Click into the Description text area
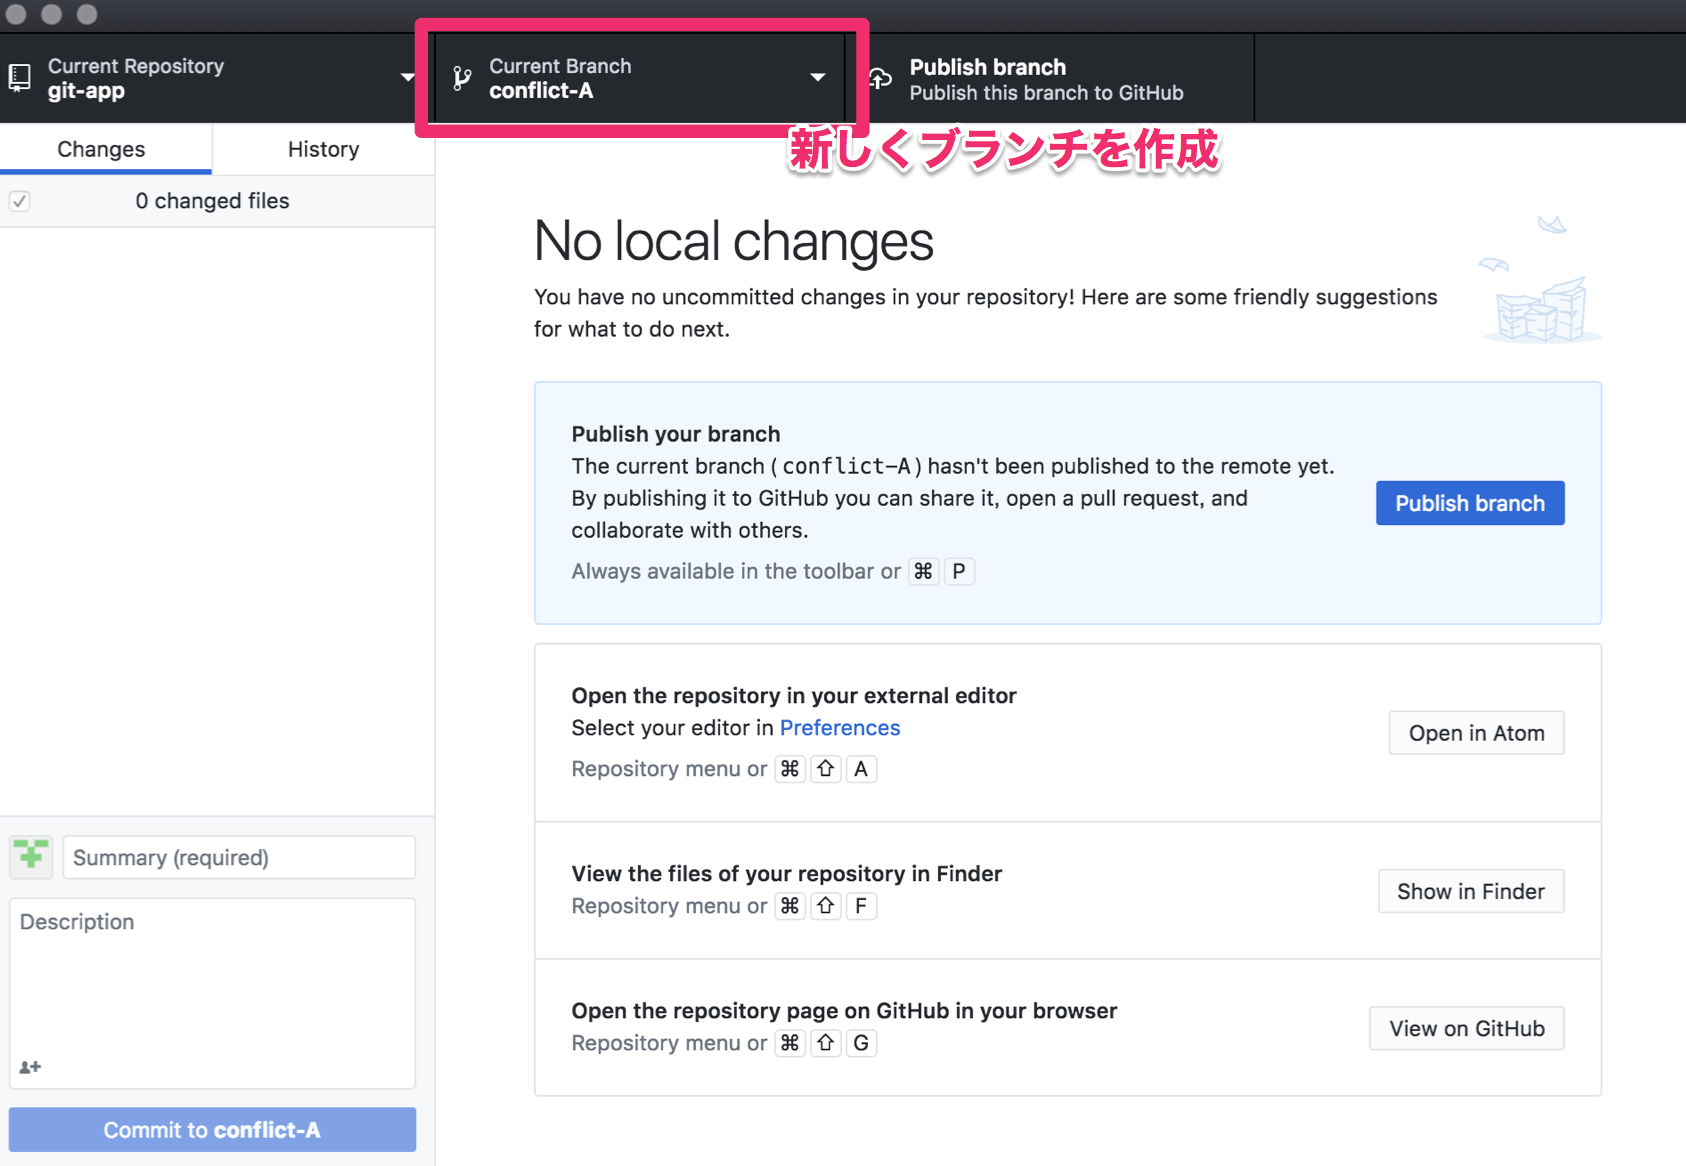 (212, 980)
